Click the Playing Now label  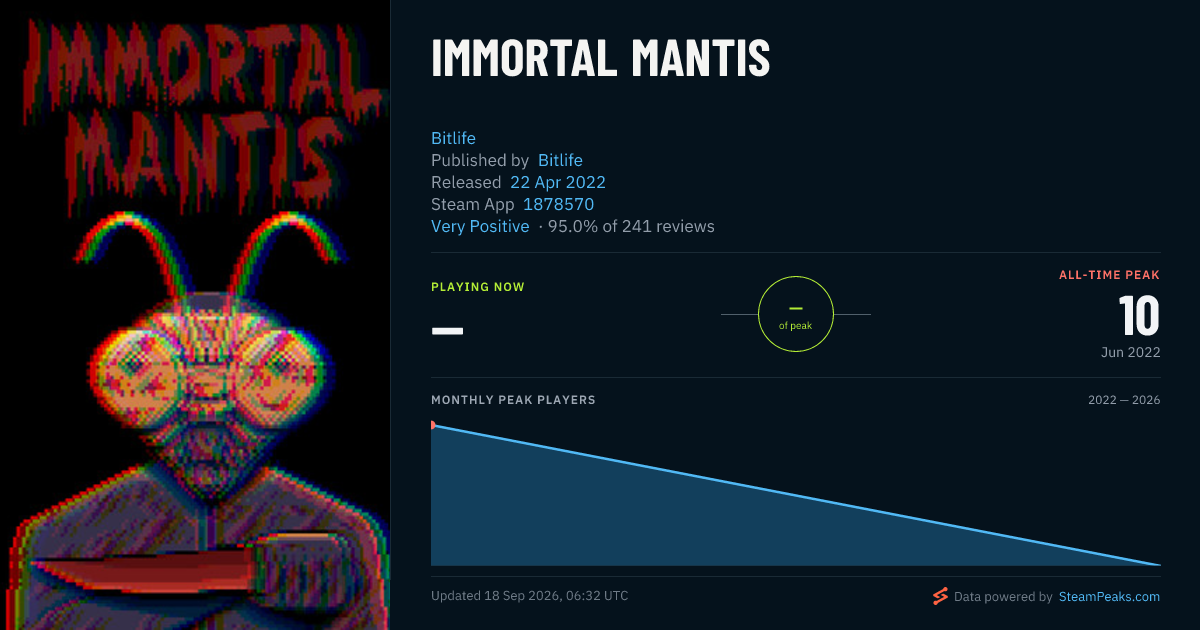coord(478,287)
